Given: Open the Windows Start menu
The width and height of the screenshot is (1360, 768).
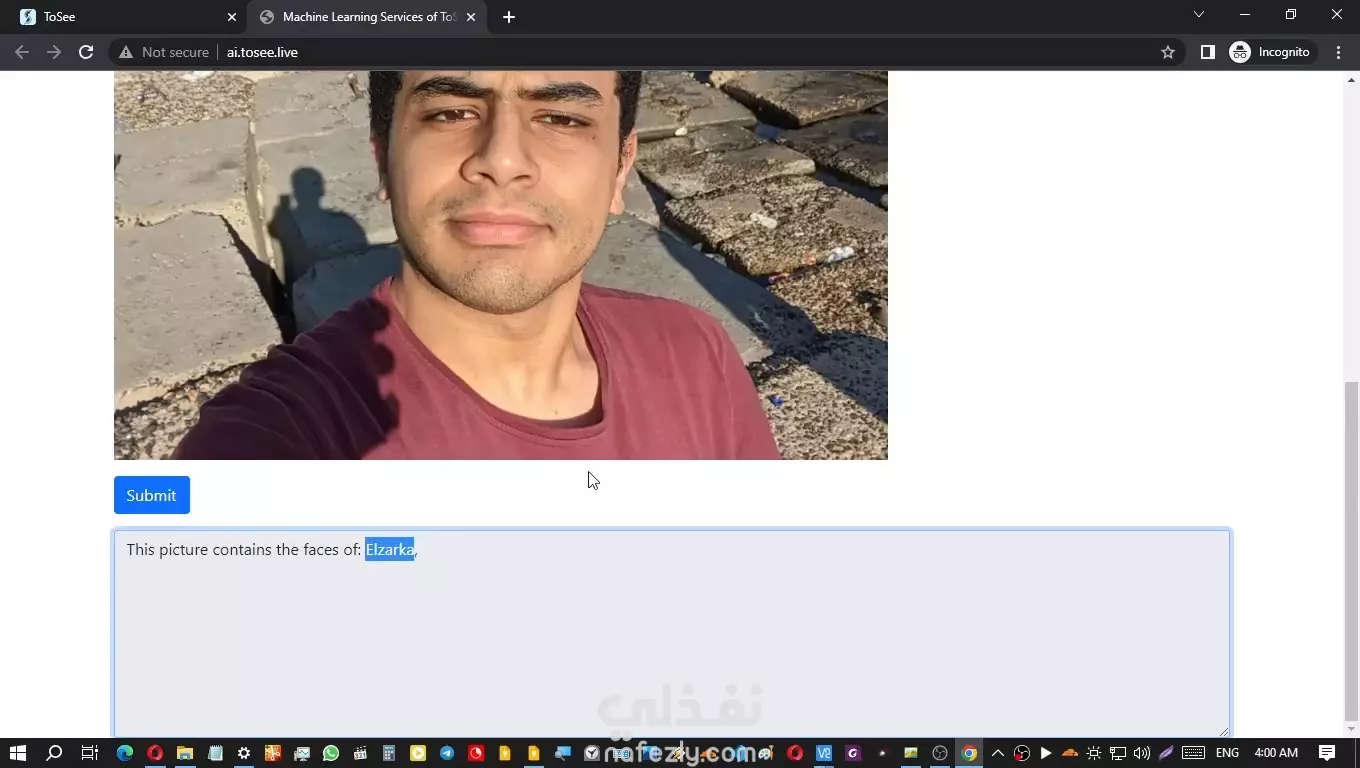Looking at the screenshot, I should [17, 753].
